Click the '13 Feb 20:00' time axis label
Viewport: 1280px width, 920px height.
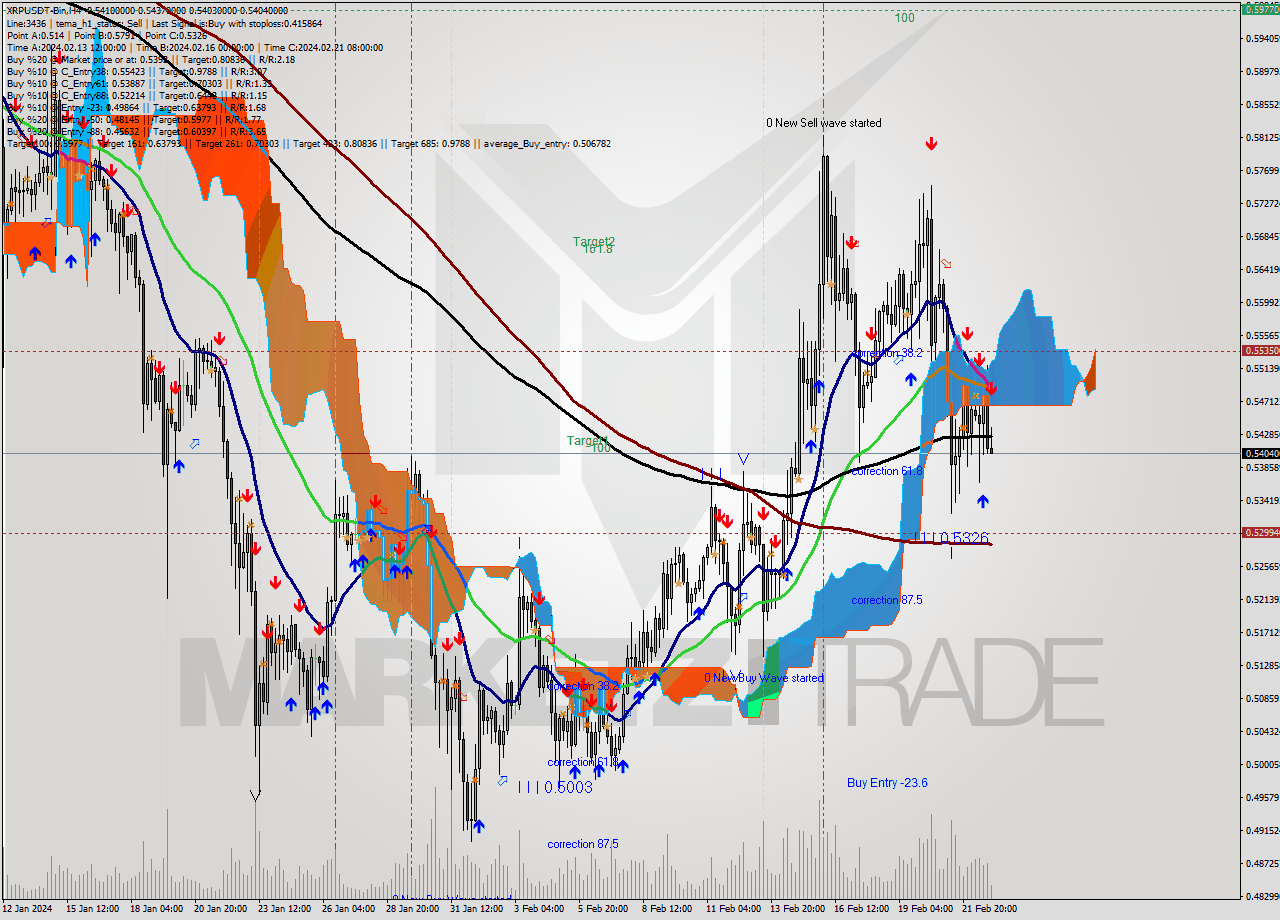[797, 909]
